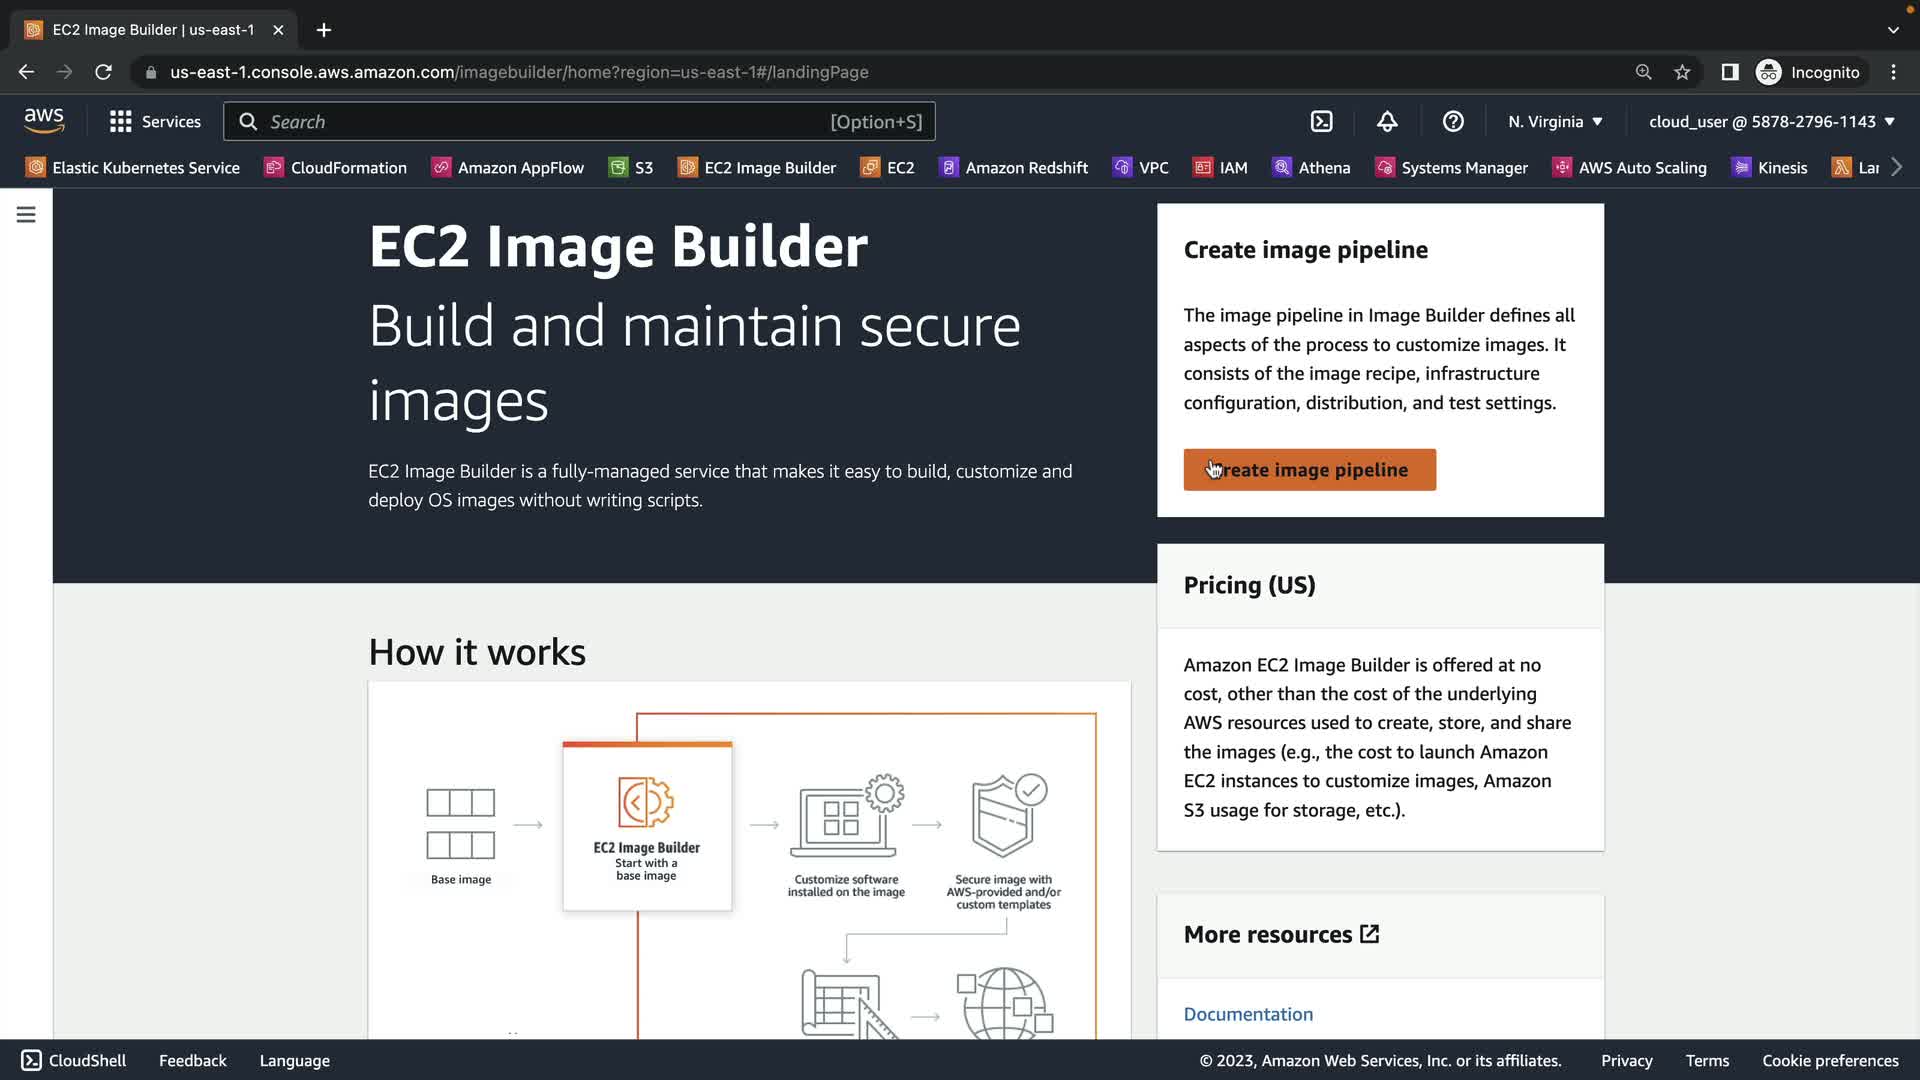Screen dimensions: 1920x1080
Task: Open the Documentation link
Action: coord(1248,1014)
